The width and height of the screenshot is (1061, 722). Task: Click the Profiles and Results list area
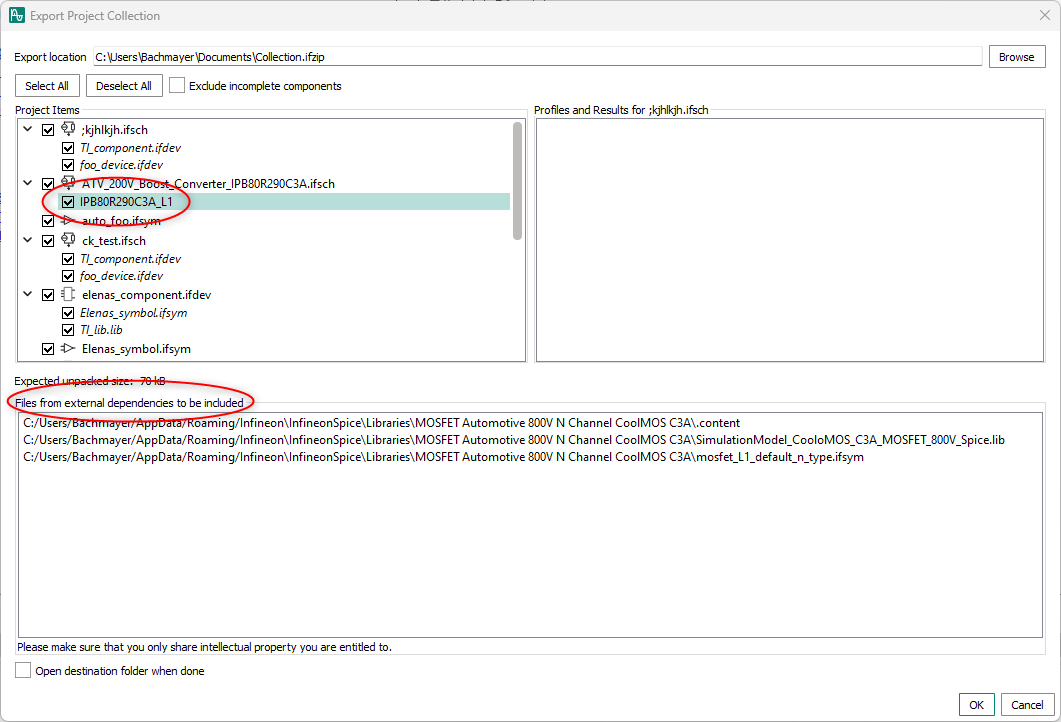point(790,240)
